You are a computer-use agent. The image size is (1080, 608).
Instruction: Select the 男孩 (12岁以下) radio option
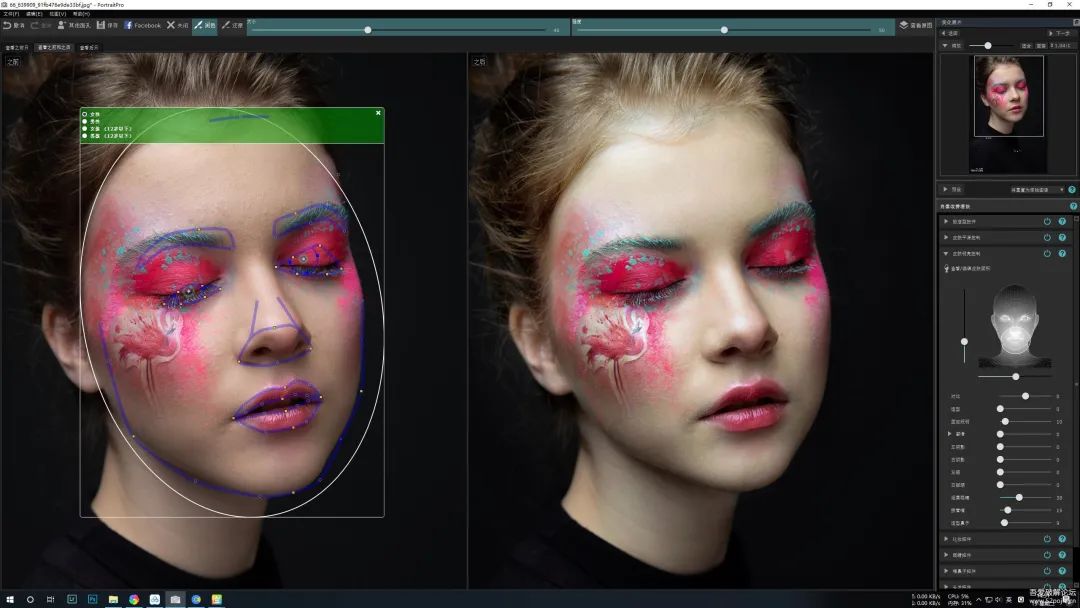coord(85,136)
